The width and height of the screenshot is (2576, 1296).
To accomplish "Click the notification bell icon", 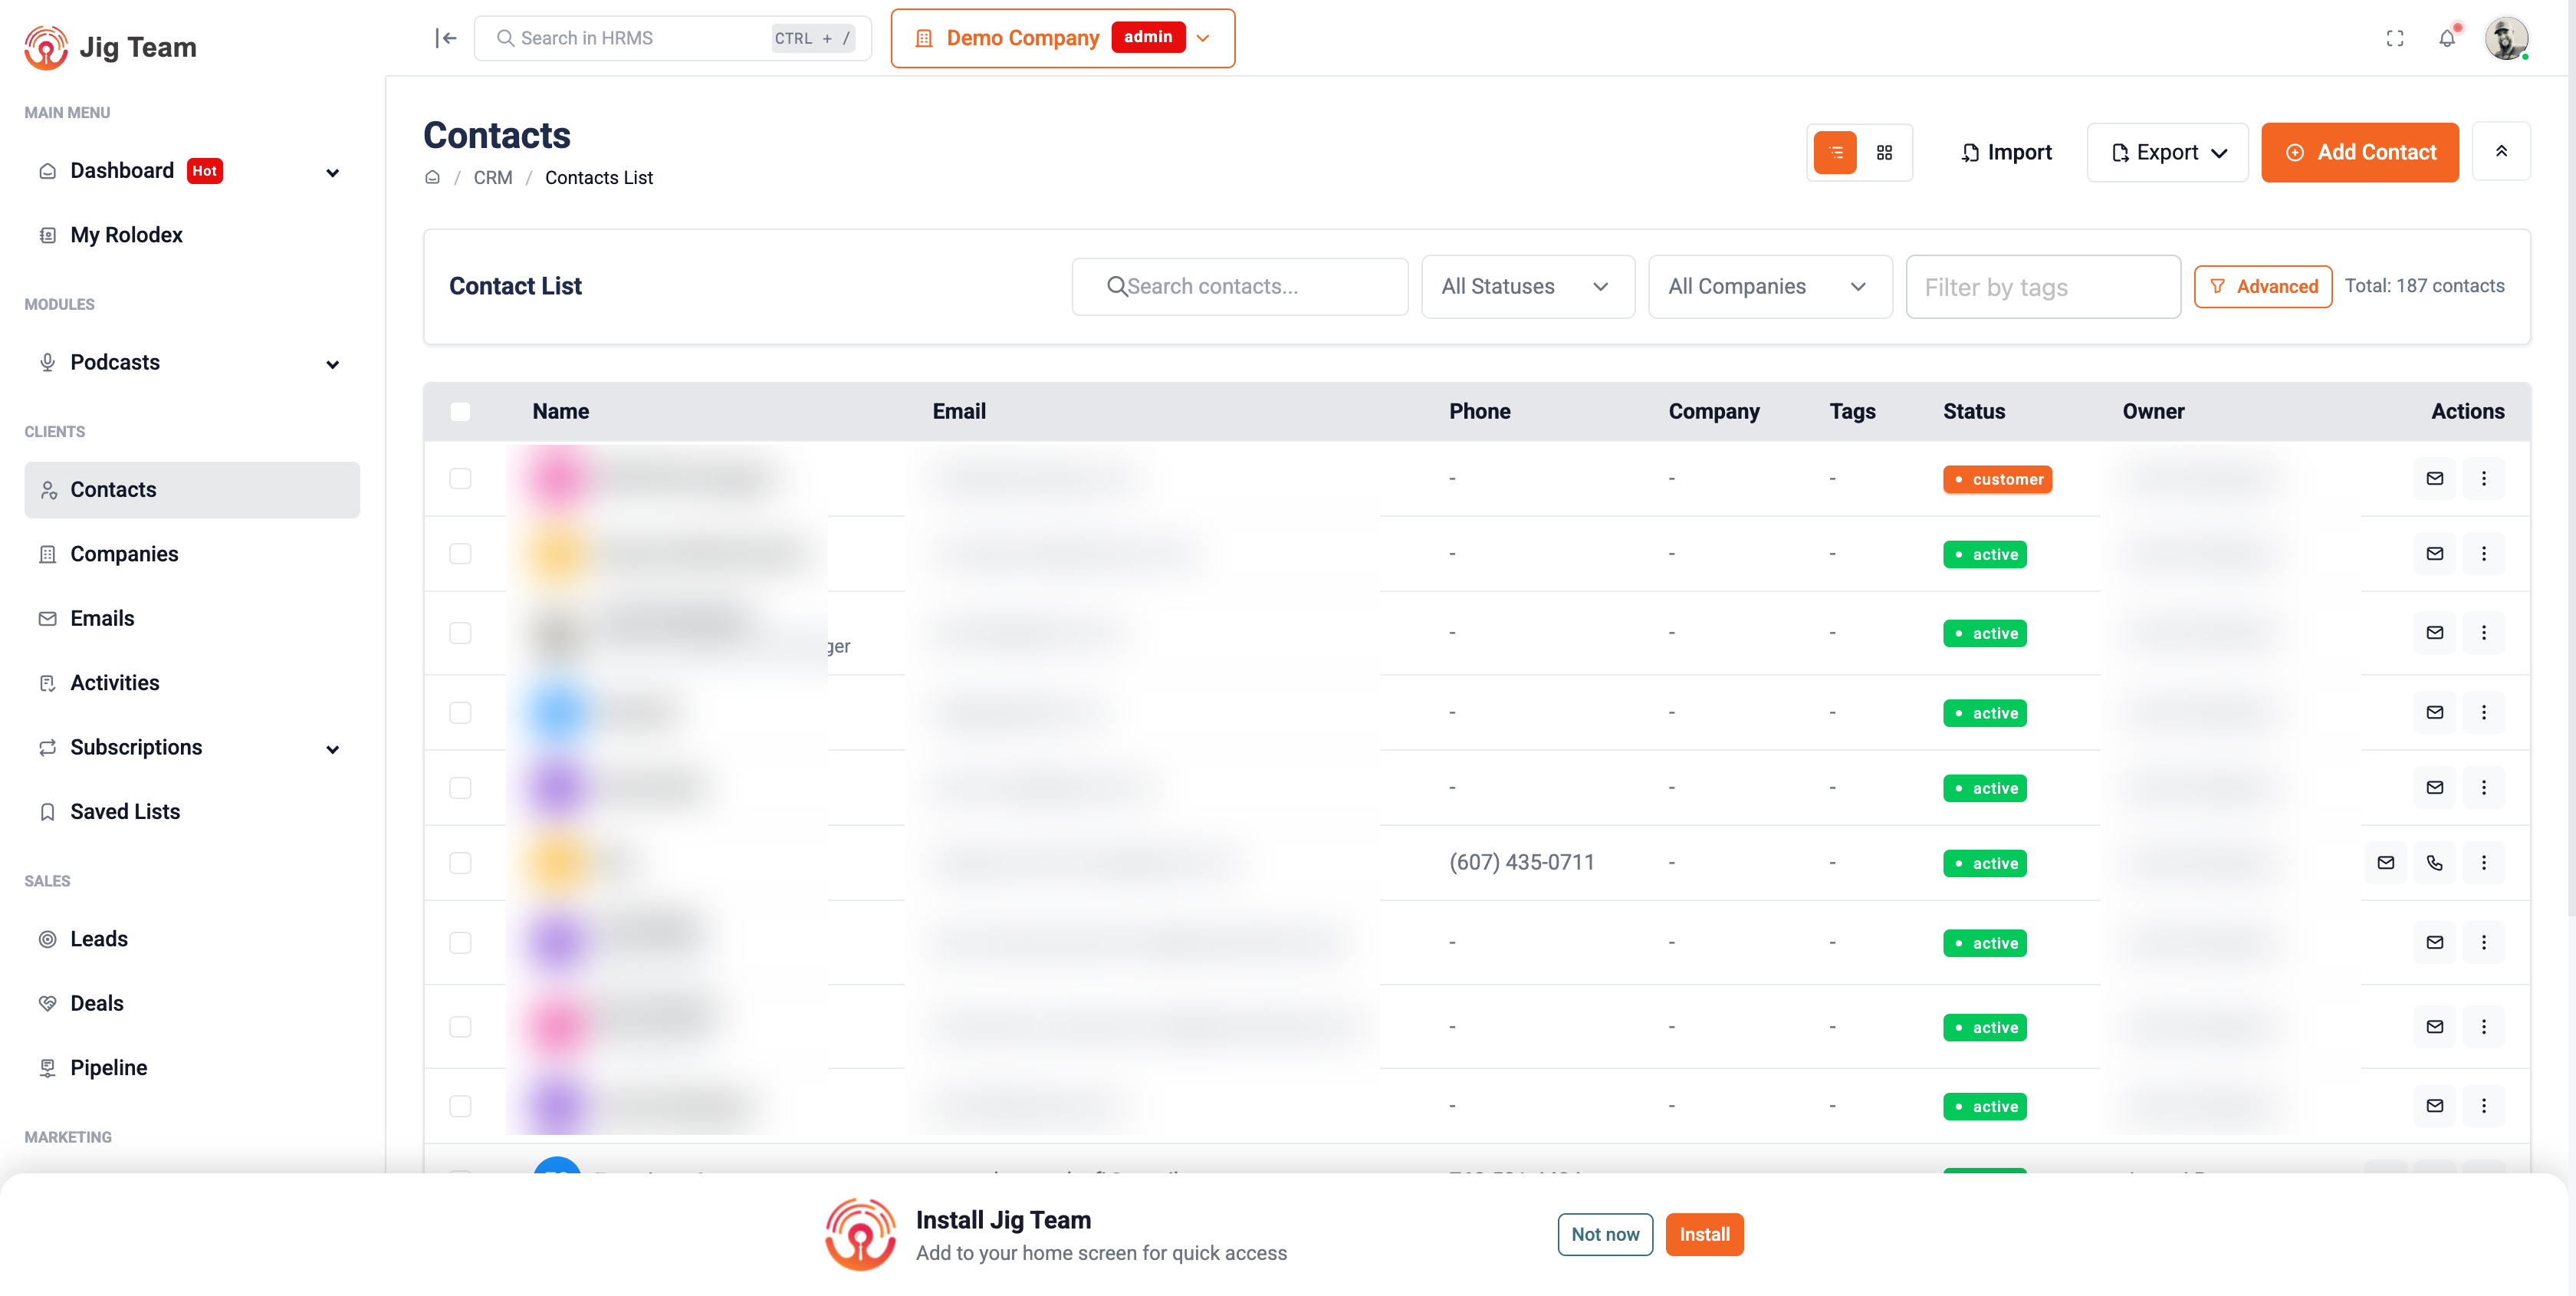I will click(2447, 38).
